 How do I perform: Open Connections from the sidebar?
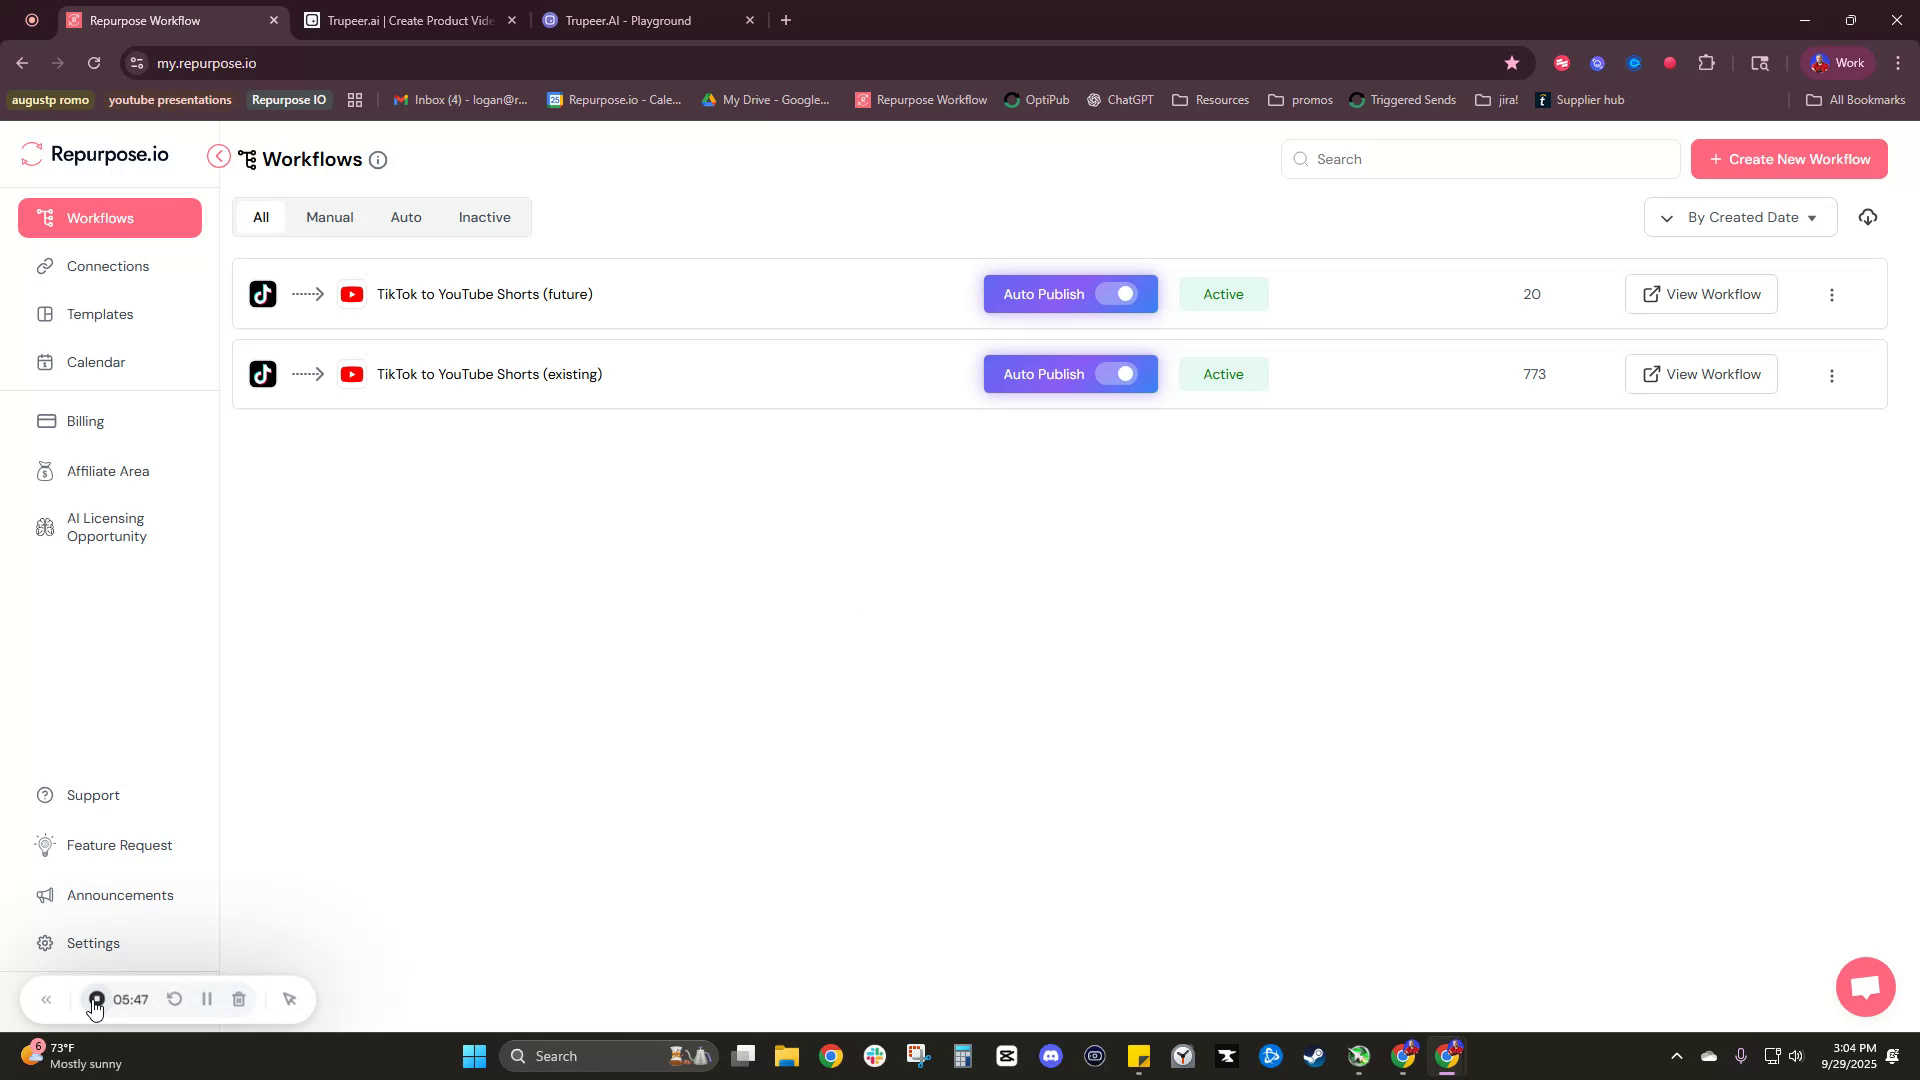coord(107,266)
